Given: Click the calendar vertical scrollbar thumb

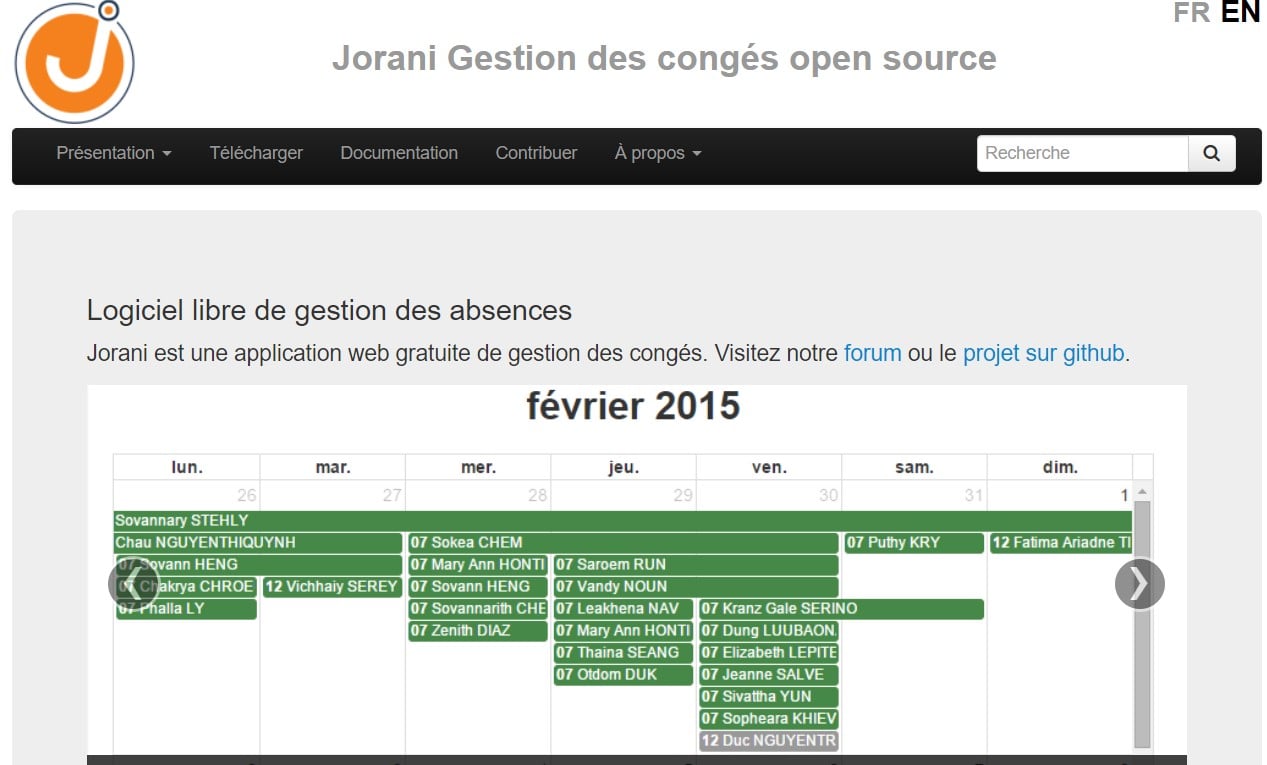Looking at the screenshot, I should click(x=1142, y=624).
